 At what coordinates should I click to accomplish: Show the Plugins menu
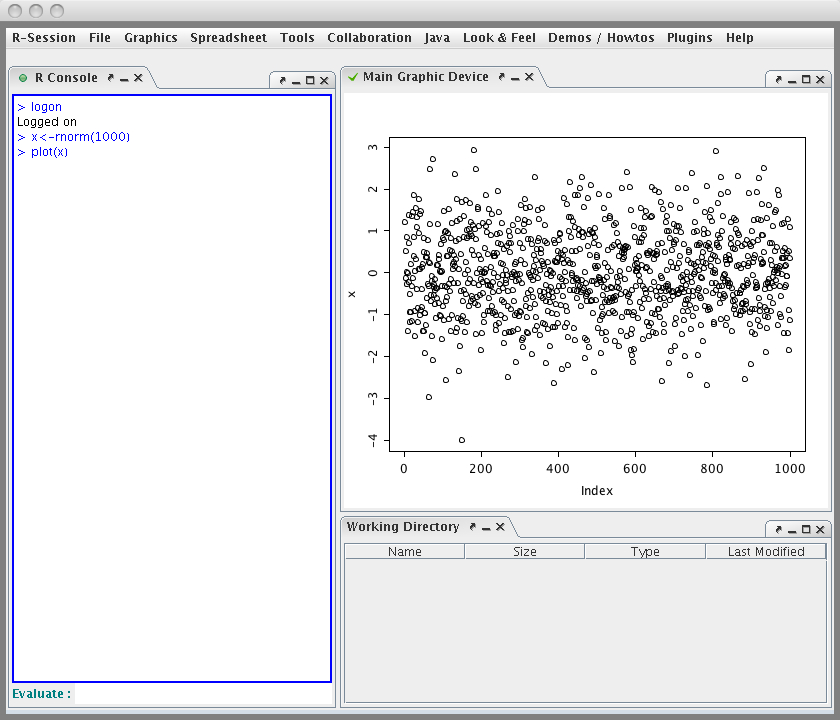(x=689, y=38)
